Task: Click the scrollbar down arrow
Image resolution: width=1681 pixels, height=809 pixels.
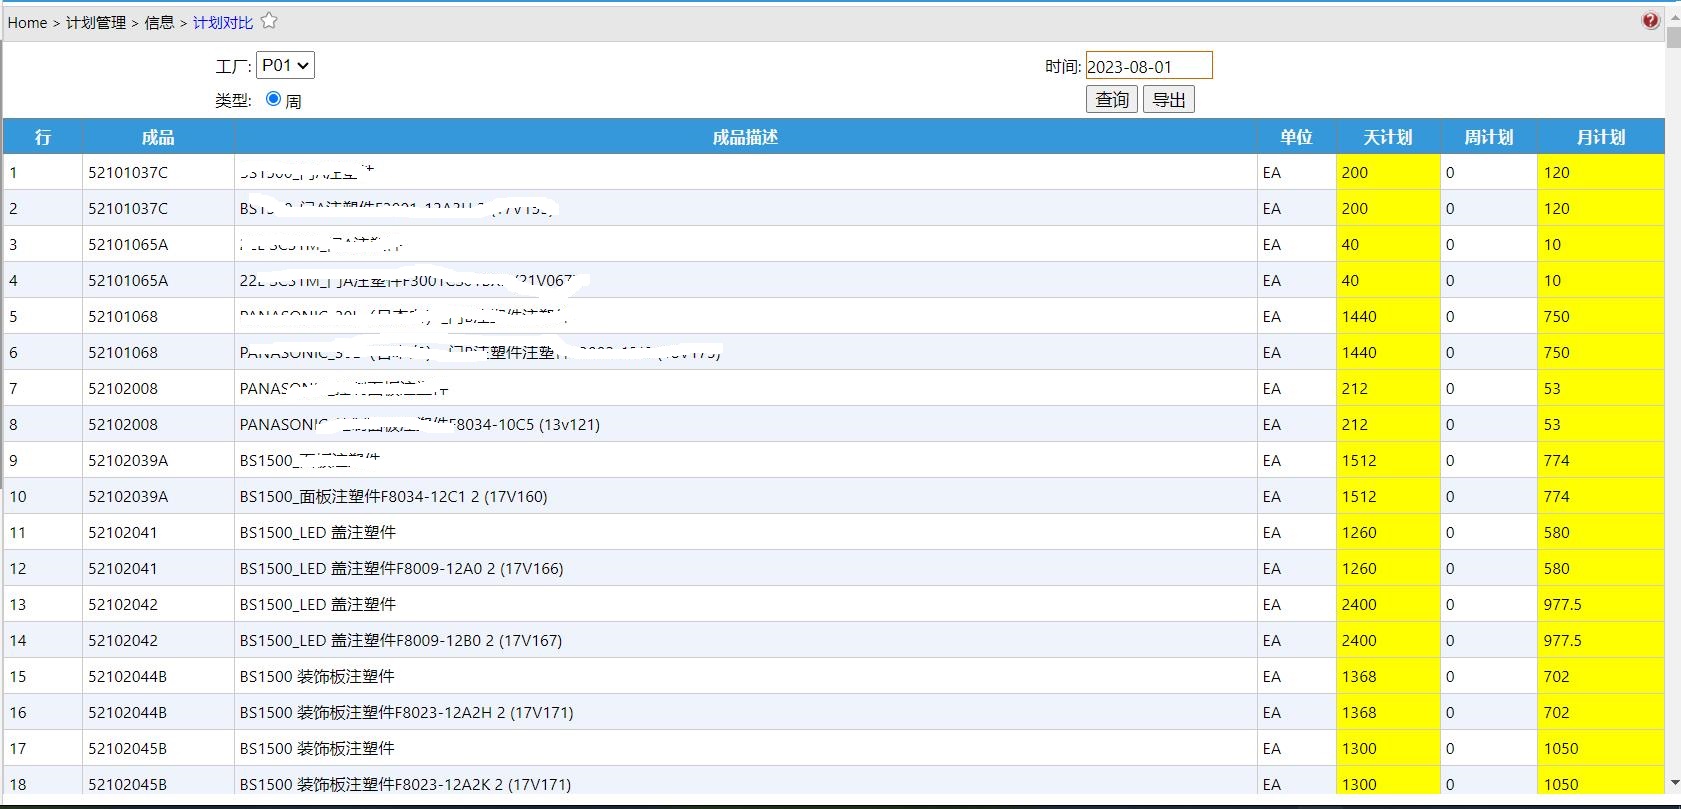Action: (x=1673, y=783)
